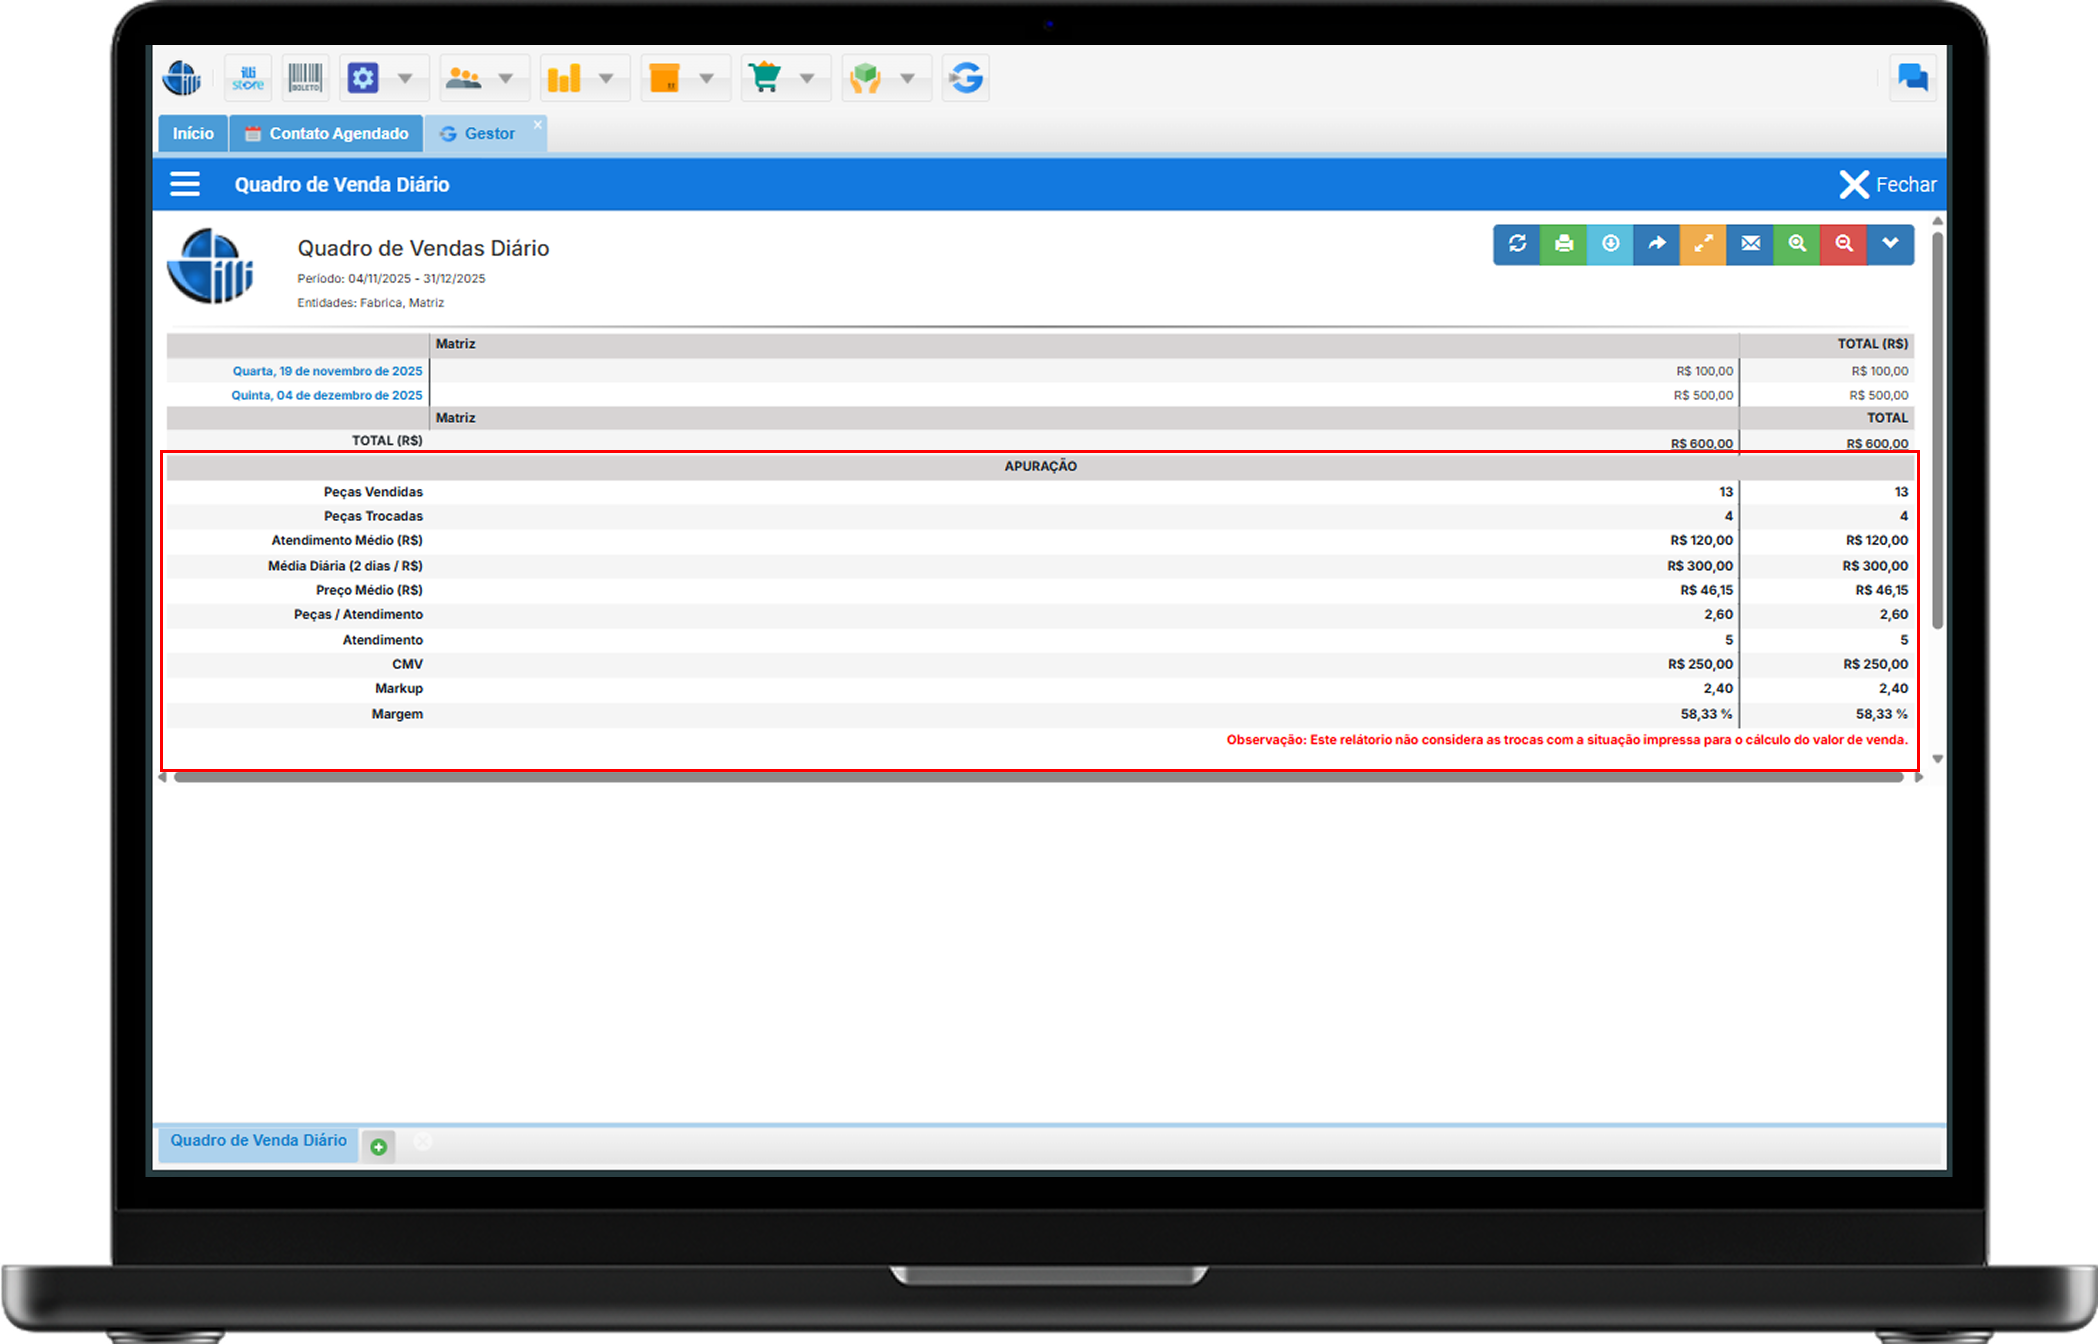Download the report using the circle-arrow icon
Screen dimensions: 2098x1344
click(x=1610, y=244)
